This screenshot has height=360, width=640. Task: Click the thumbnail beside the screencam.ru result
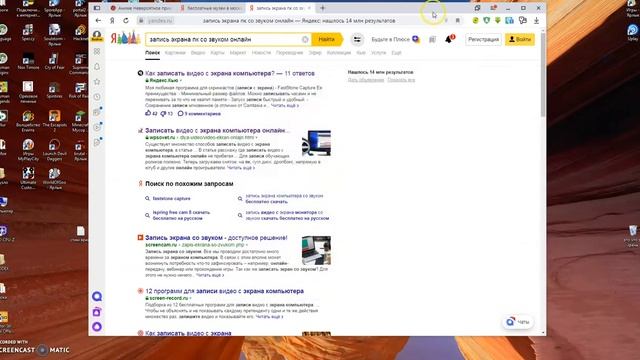tap(316, 250)
